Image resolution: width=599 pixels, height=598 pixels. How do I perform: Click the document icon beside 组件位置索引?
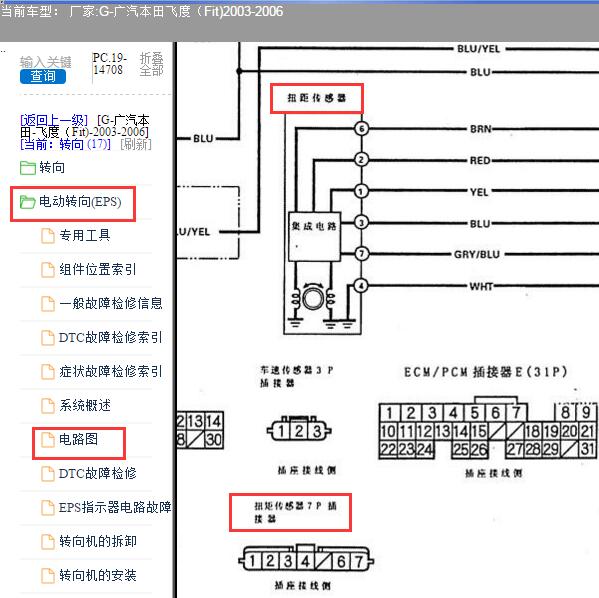[x=48, y=269]
